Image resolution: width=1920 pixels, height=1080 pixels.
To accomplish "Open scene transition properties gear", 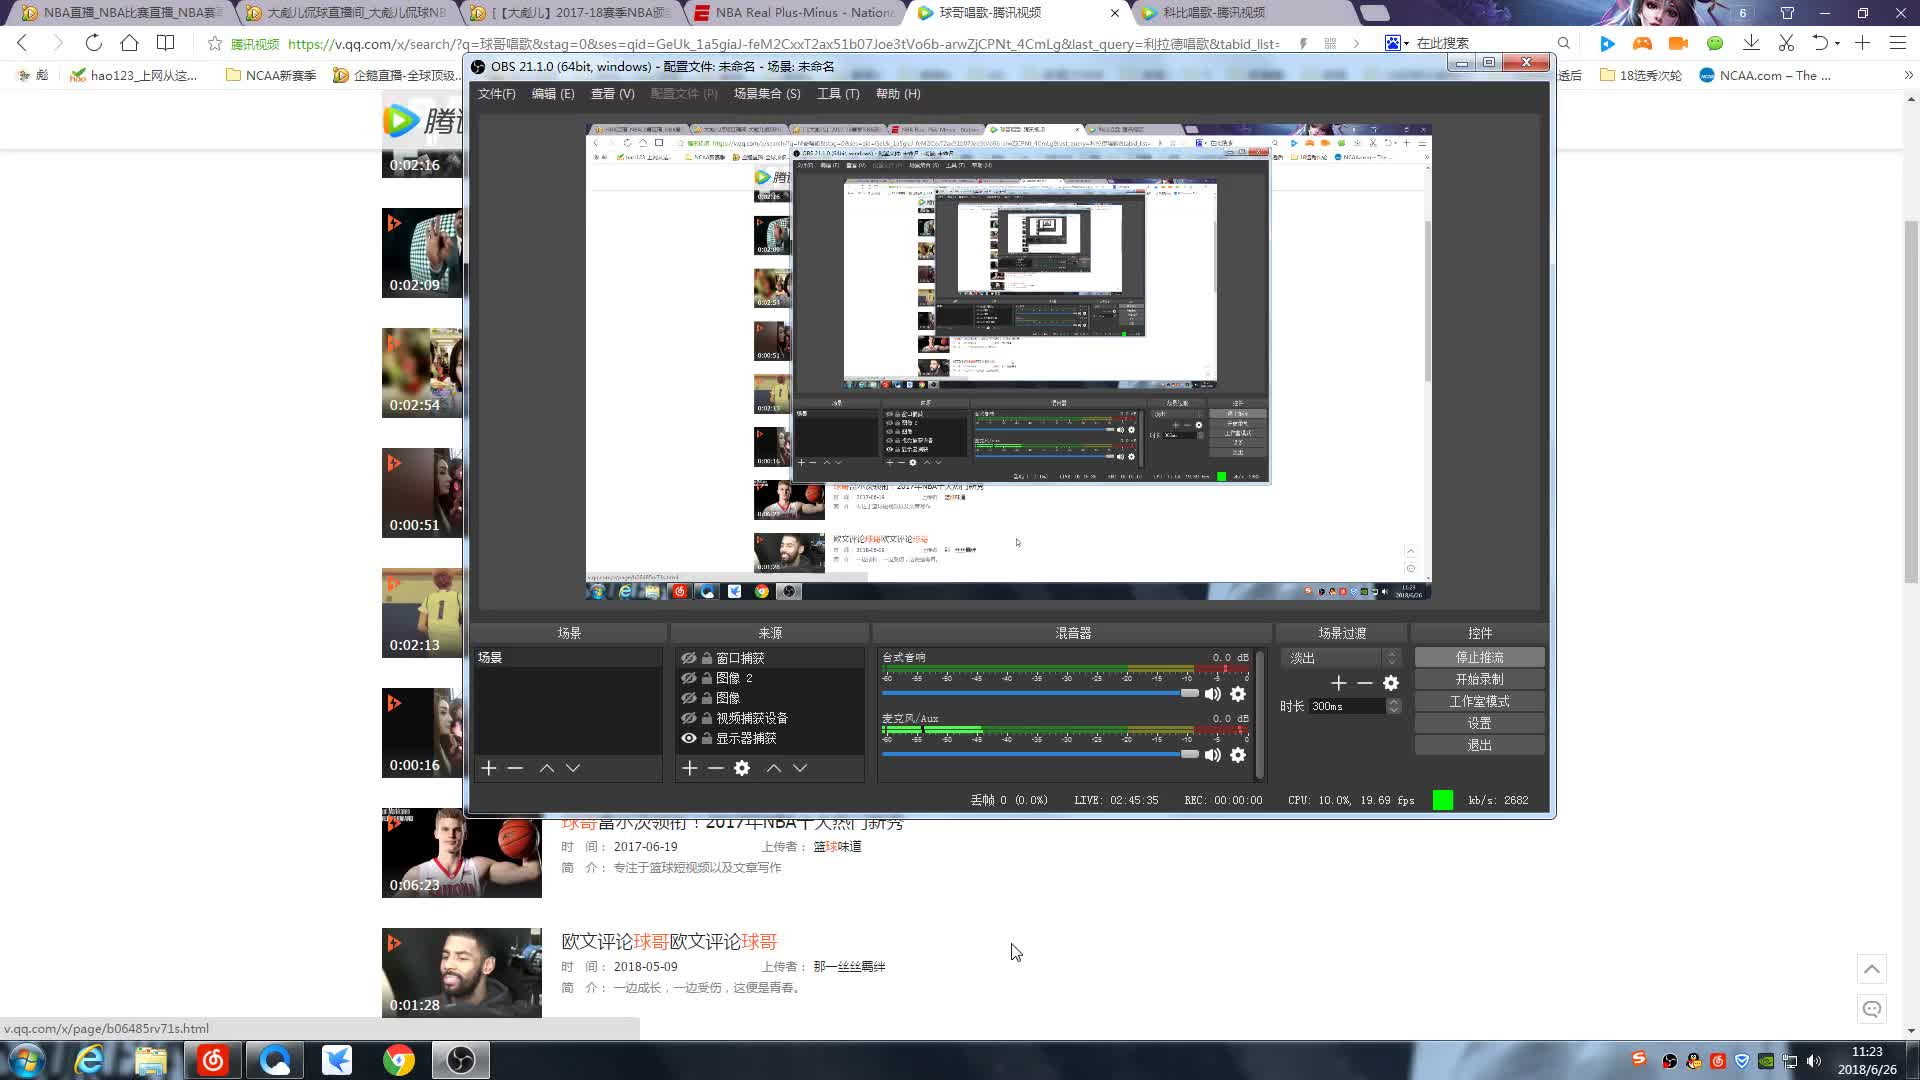I will (x=1391, y=683).
